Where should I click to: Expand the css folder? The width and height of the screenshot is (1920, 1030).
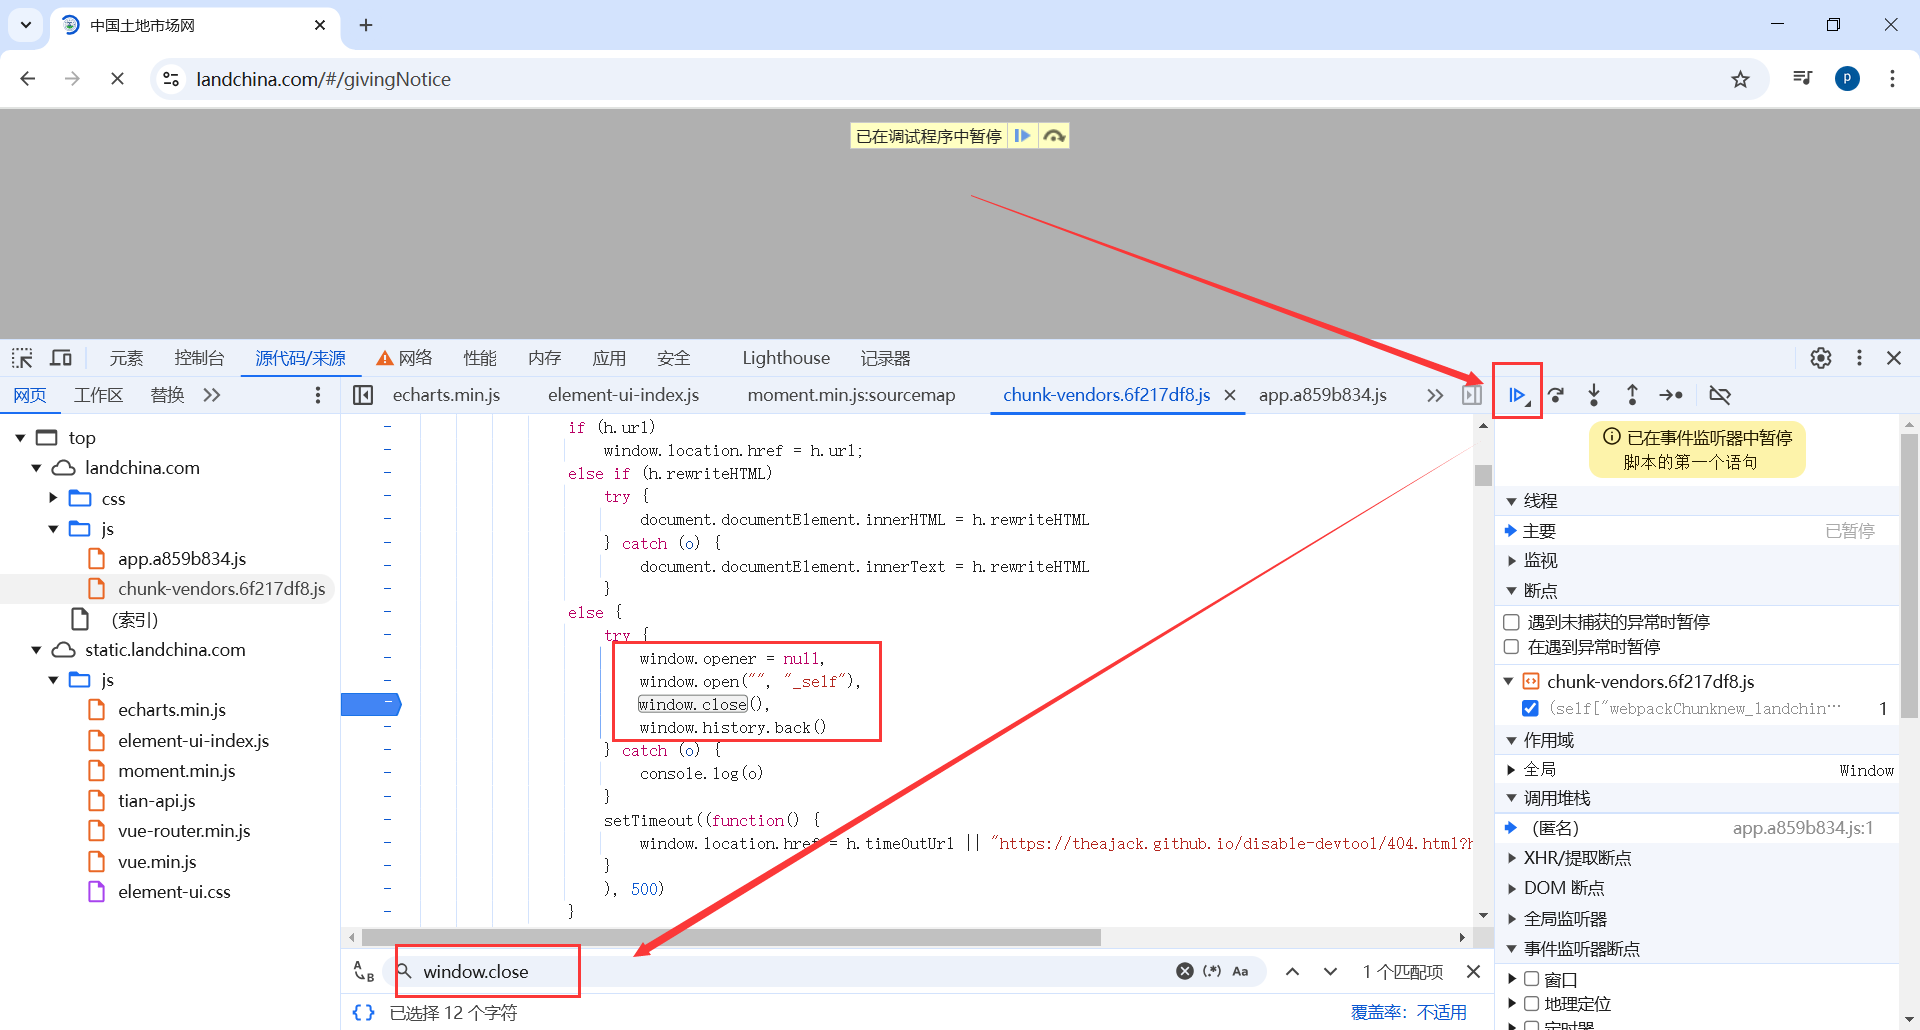[x=53, y=498]
